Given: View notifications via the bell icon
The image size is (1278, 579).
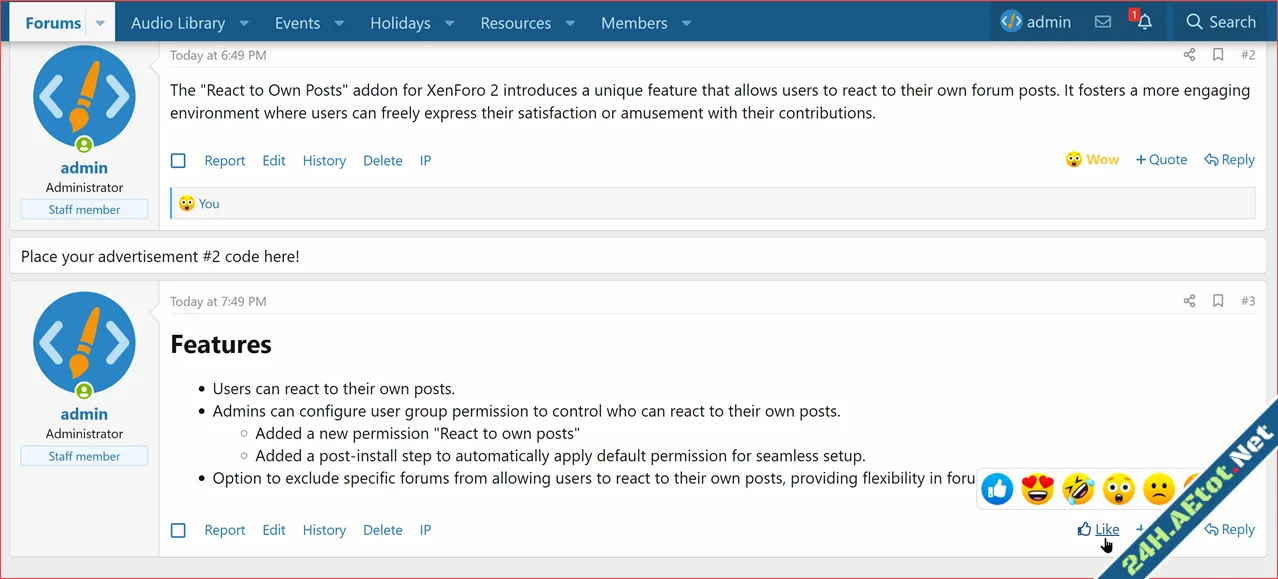Looking at the screenshot, I should [1144, 21].
